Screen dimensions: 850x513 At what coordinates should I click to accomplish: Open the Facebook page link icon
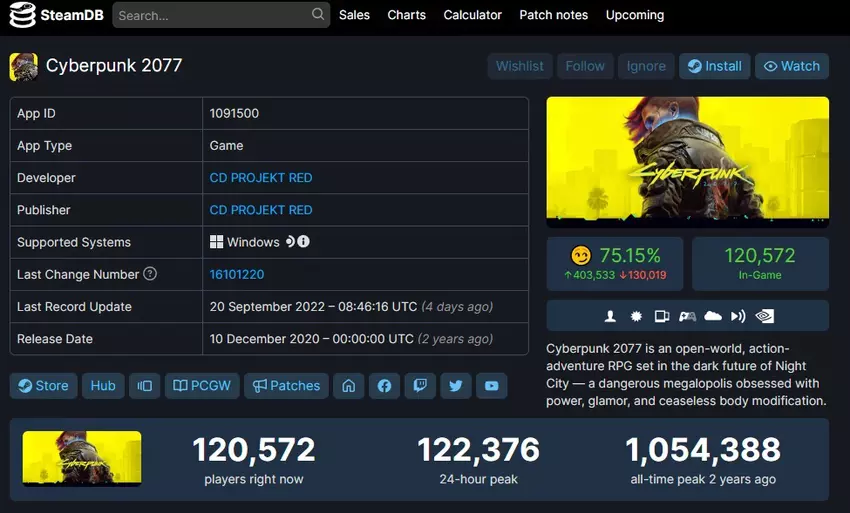tap(385, 386)
